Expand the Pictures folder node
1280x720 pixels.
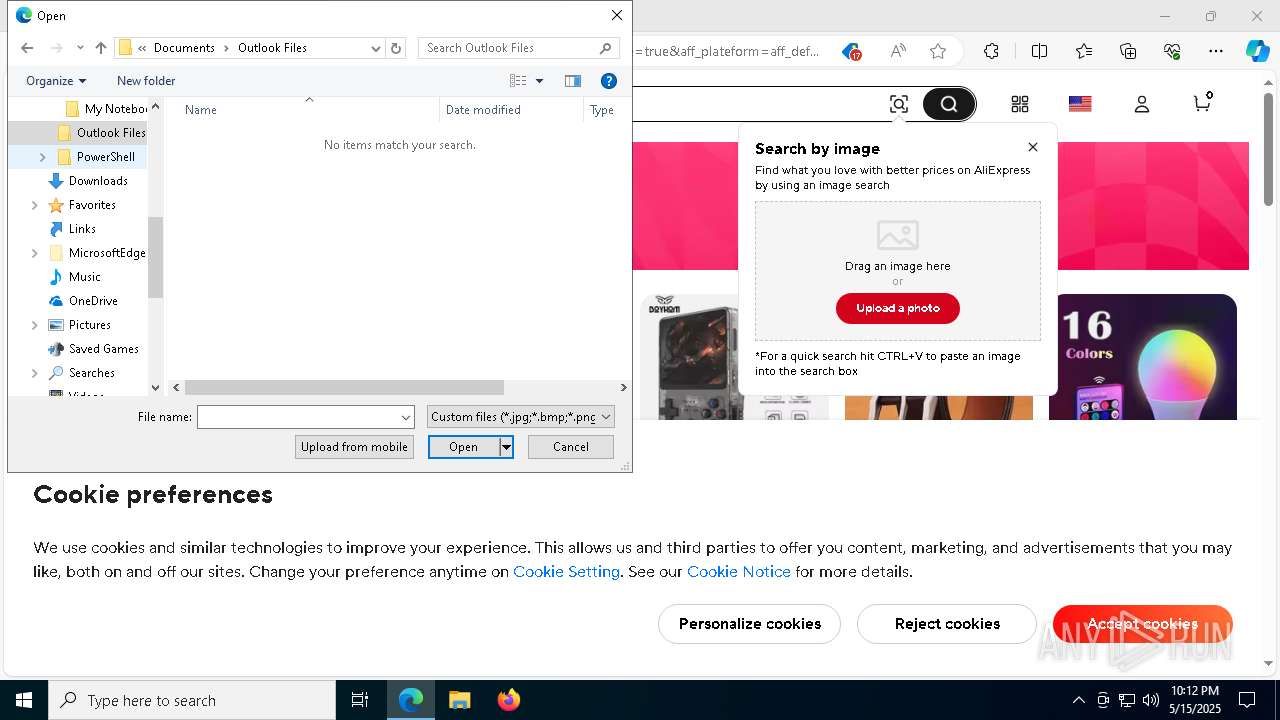[35, 325]
